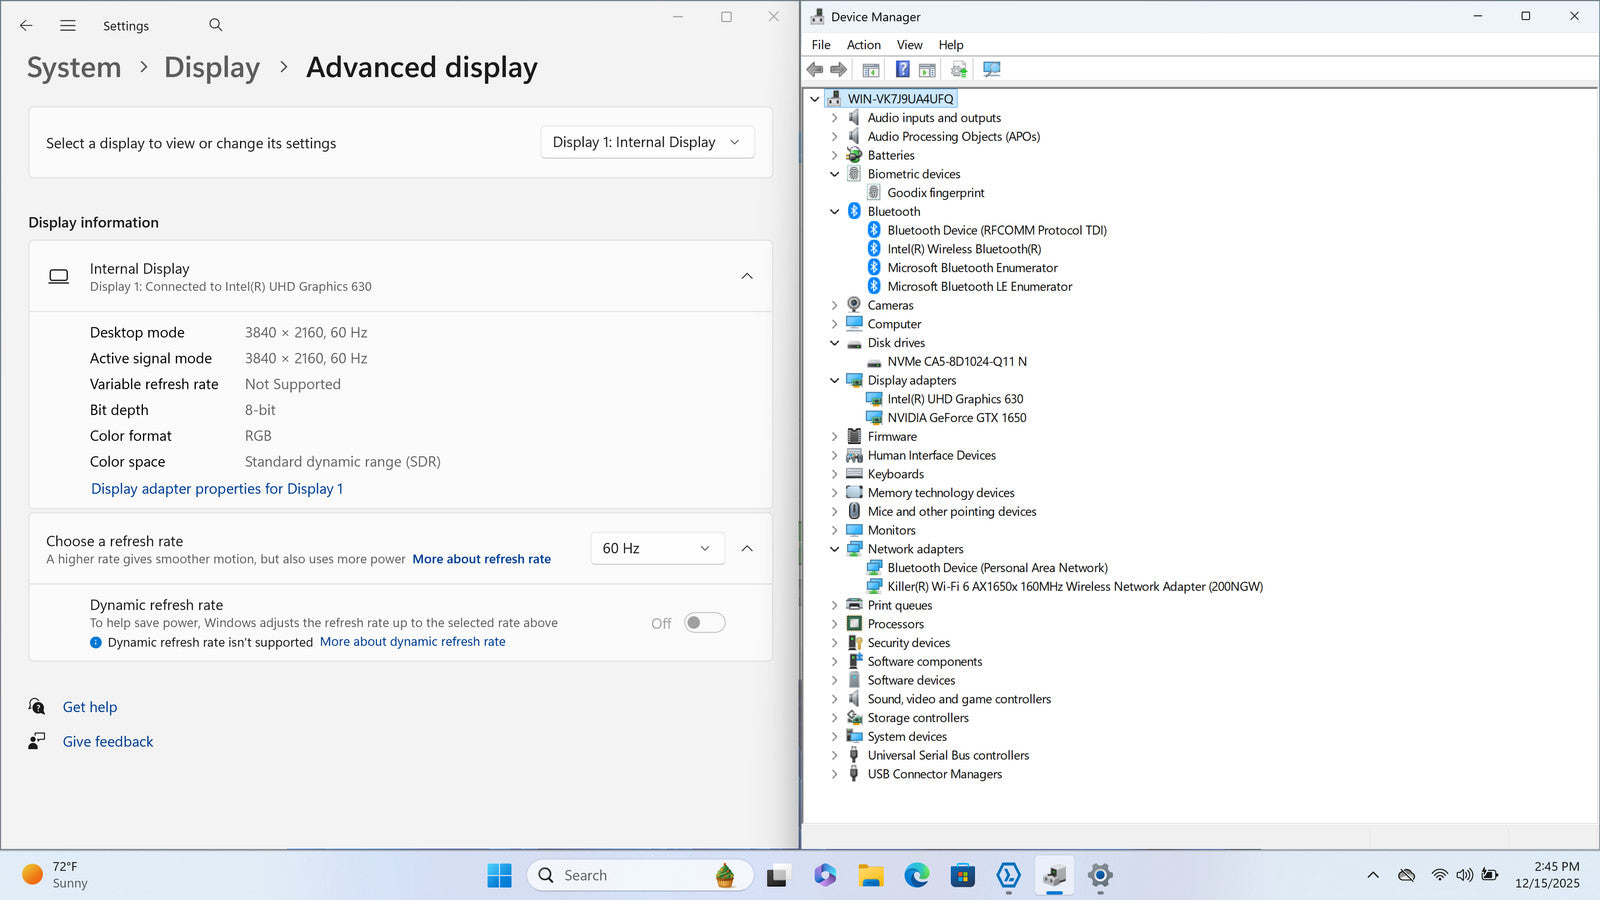Open the Display 1: Internal Display dropdown

pyautogui.click(x=647, y=142)
